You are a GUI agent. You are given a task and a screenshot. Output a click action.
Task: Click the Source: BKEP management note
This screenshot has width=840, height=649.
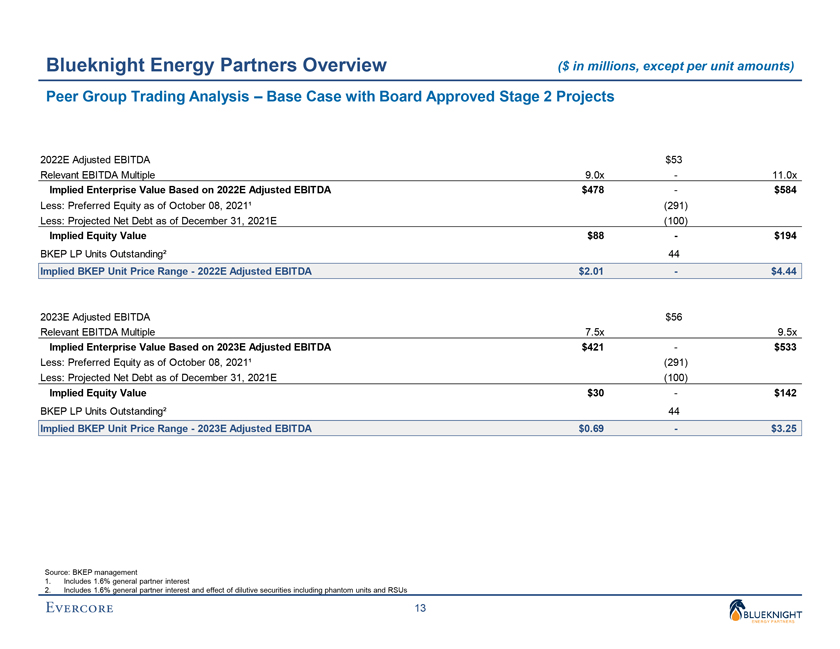tap(91, 572)
